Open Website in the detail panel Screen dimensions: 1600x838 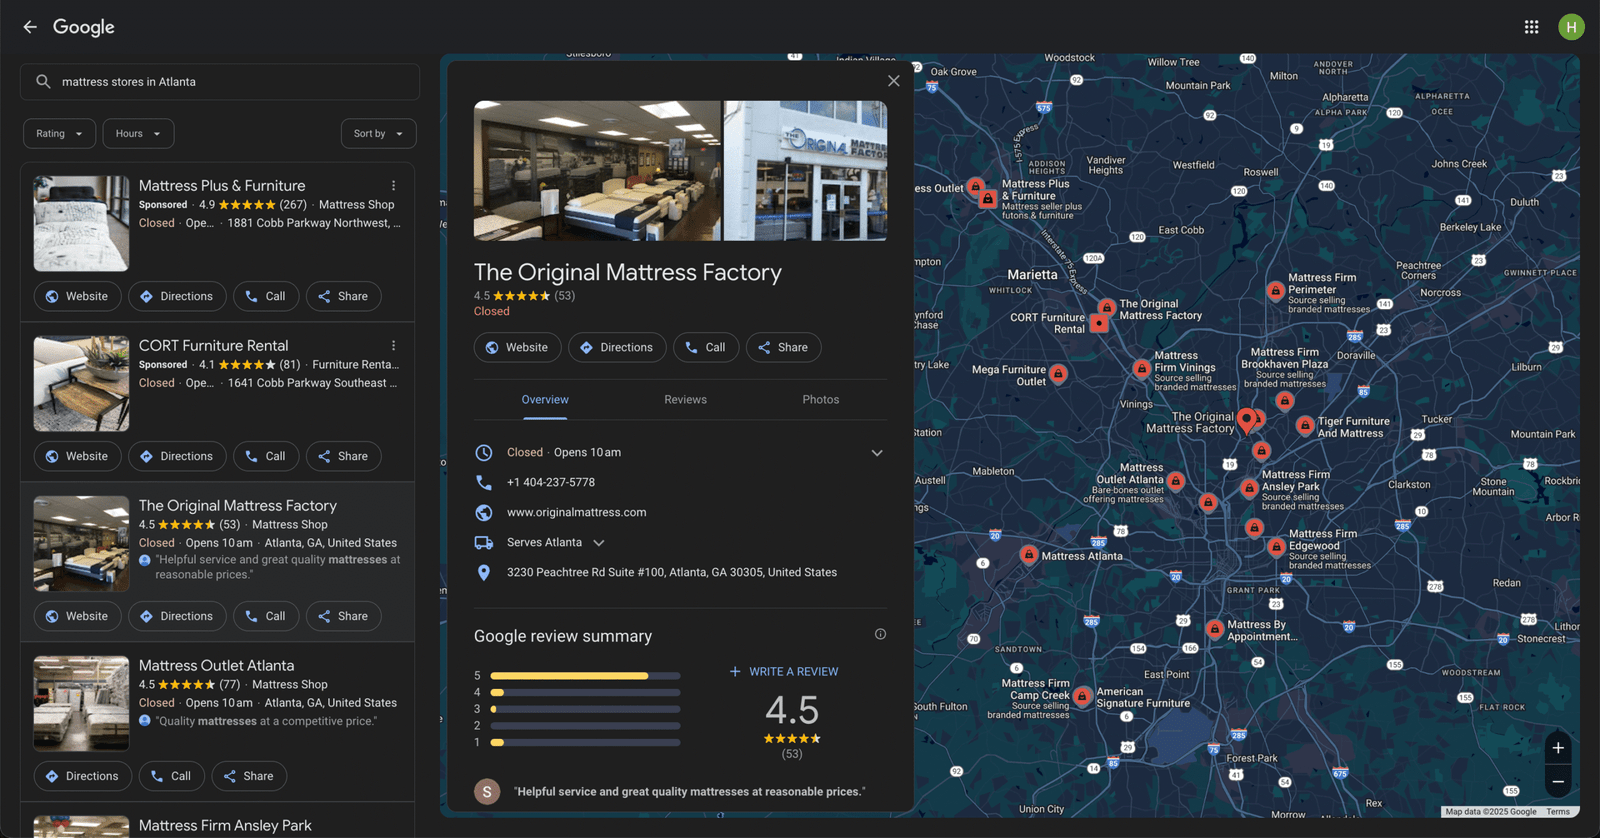pyautogui.click(x=518, y=348)
